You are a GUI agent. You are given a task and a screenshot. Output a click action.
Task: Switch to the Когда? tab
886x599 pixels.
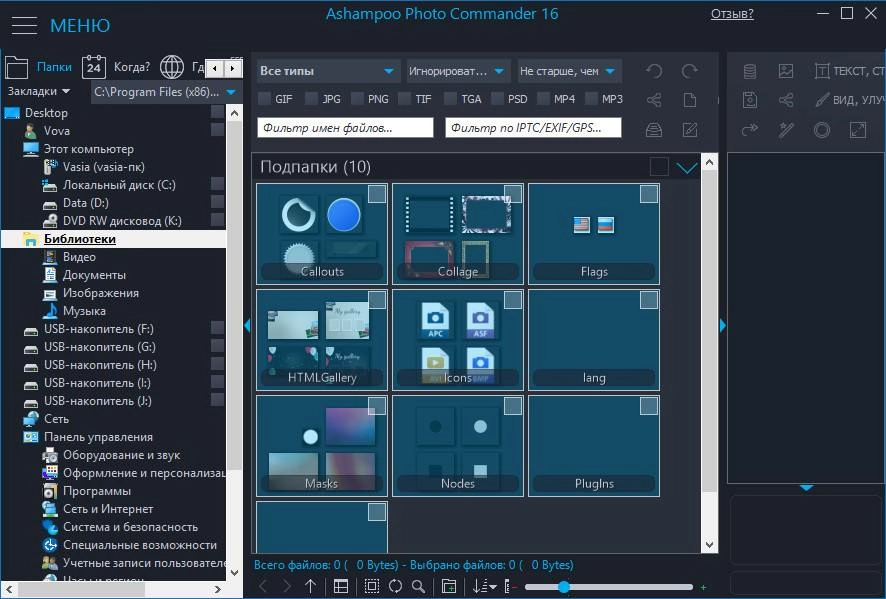pyautogui.click(x=116, y=67)
